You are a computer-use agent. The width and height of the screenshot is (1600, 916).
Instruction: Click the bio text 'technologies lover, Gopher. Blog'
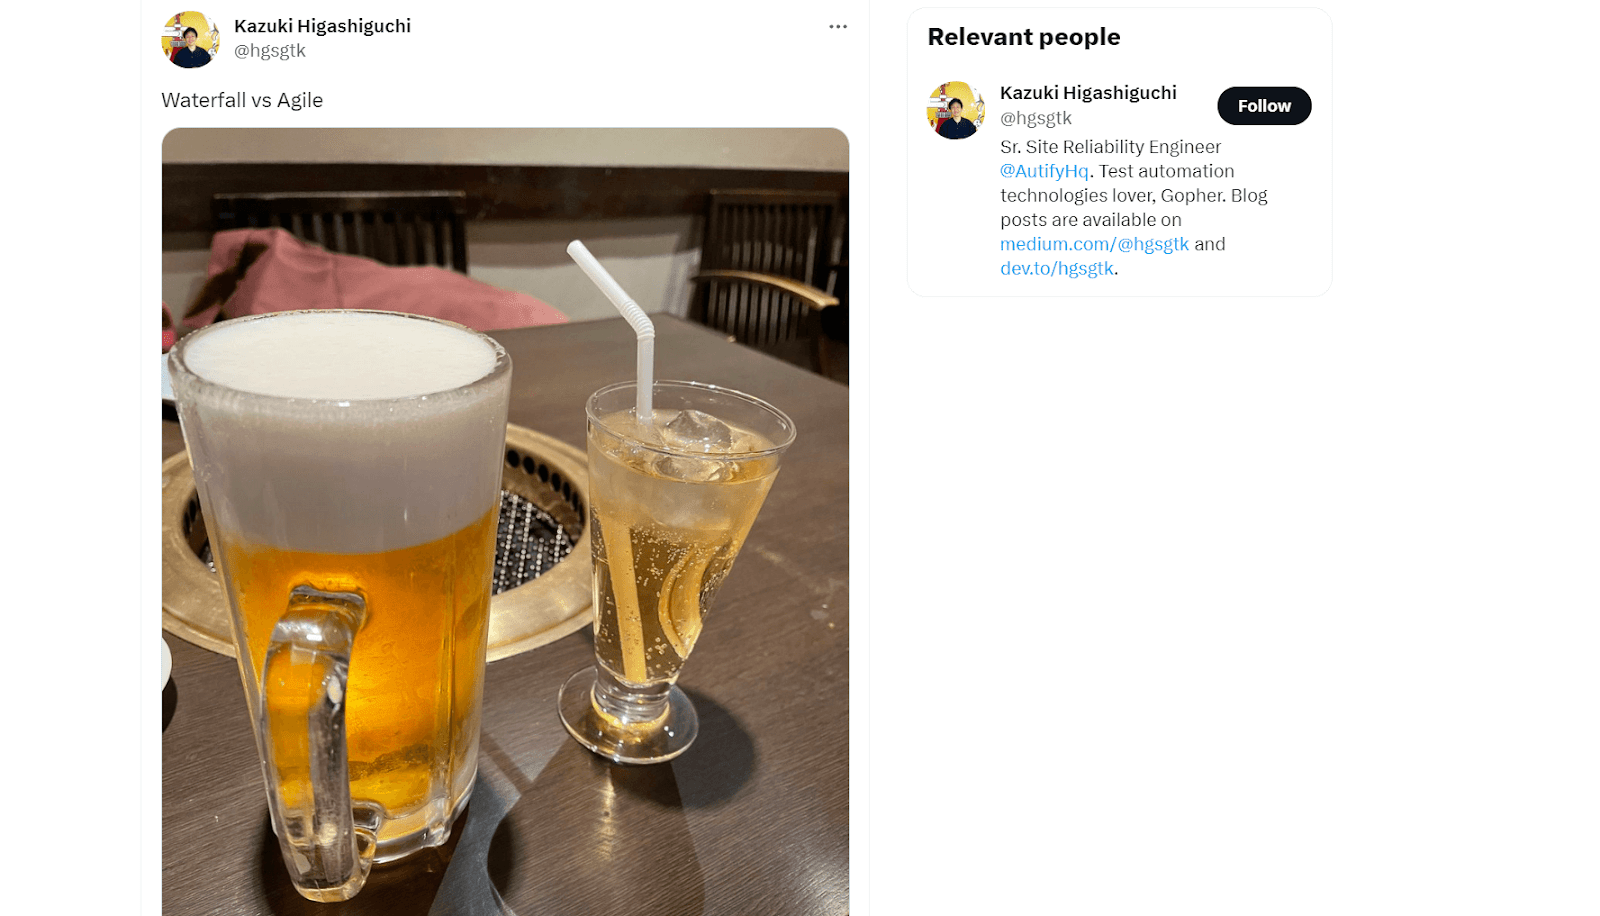(x=1134, y=196)
